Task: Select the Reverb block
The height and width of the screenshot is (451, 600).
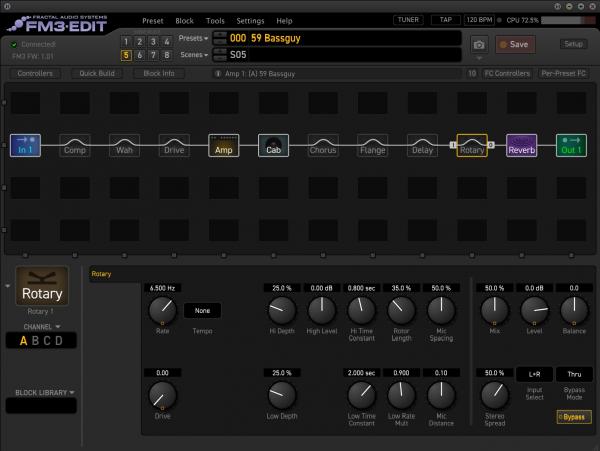Action: [x=522, y=145]
